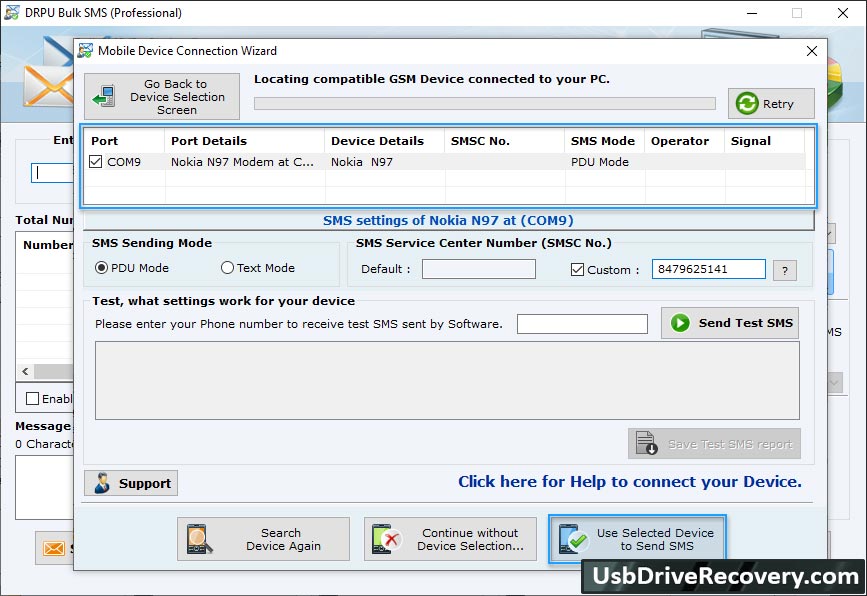Viewport: 867px width, 596px height.
Task: Toggle the Enable checkbox in the main window
Action: coord(33,399)
